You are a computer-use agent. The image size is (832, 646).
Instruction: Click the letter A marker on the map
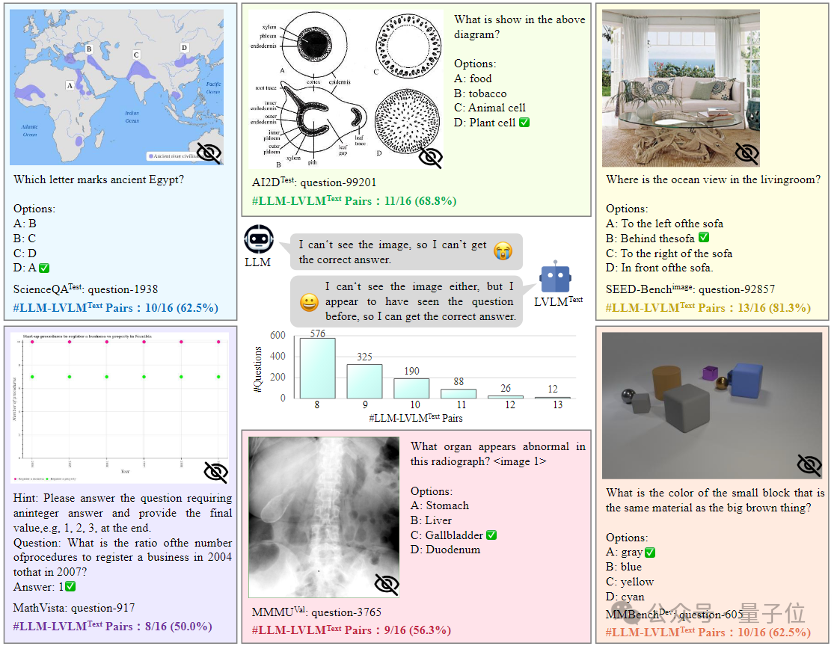pyautogui.click(x=70, y=85)
